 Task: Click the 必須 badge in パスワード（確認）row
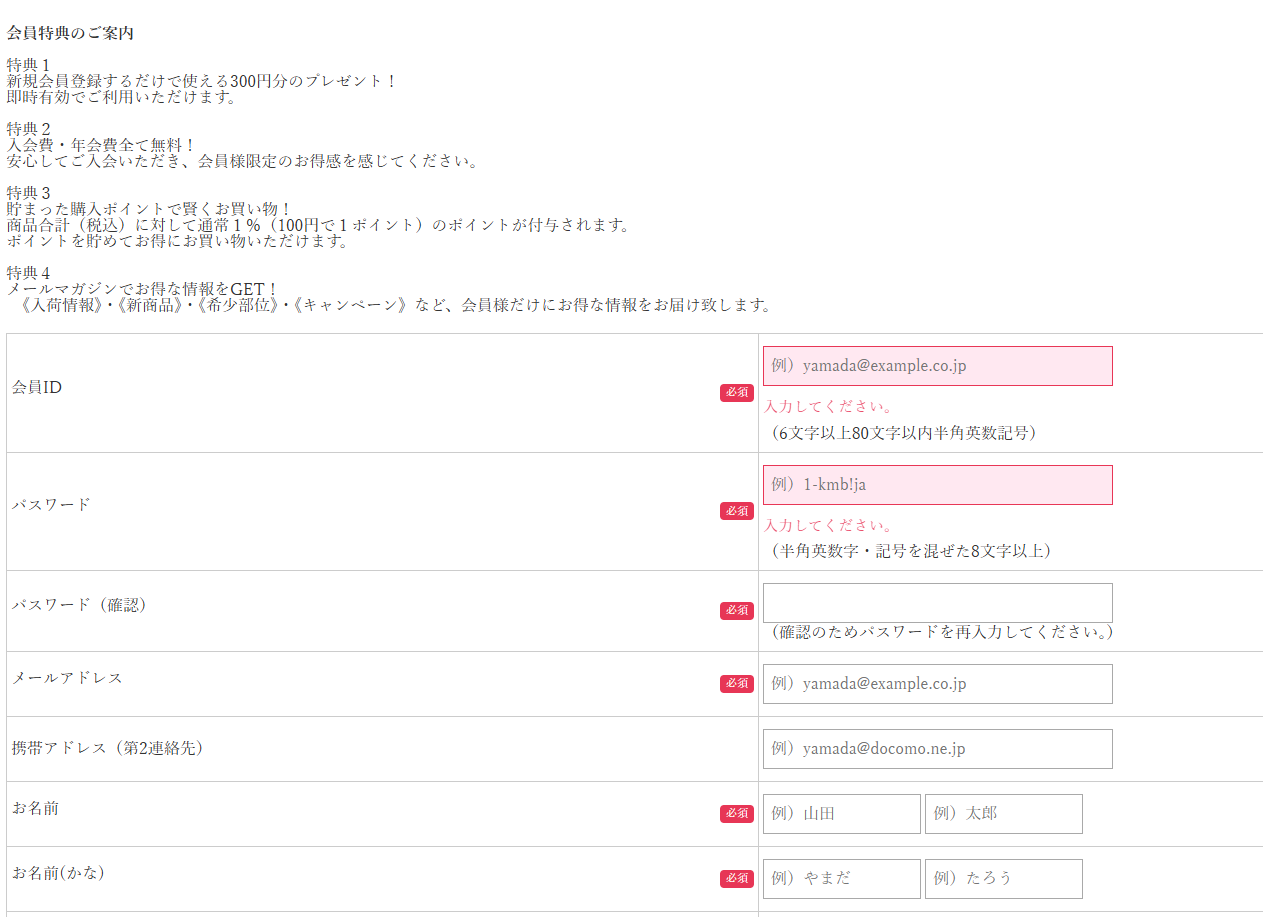tap(737, 611)
